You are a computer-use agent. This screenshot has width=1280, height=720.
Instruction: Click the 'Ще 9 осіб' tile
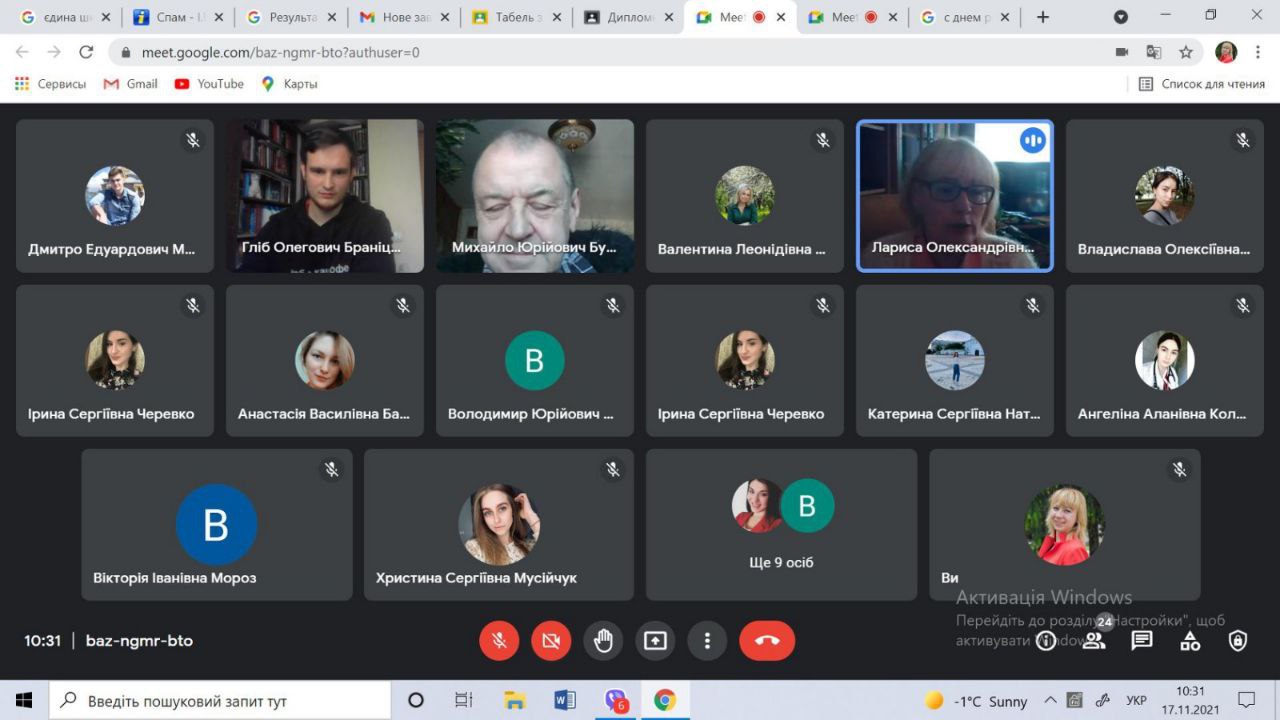[x=781, y=524]
